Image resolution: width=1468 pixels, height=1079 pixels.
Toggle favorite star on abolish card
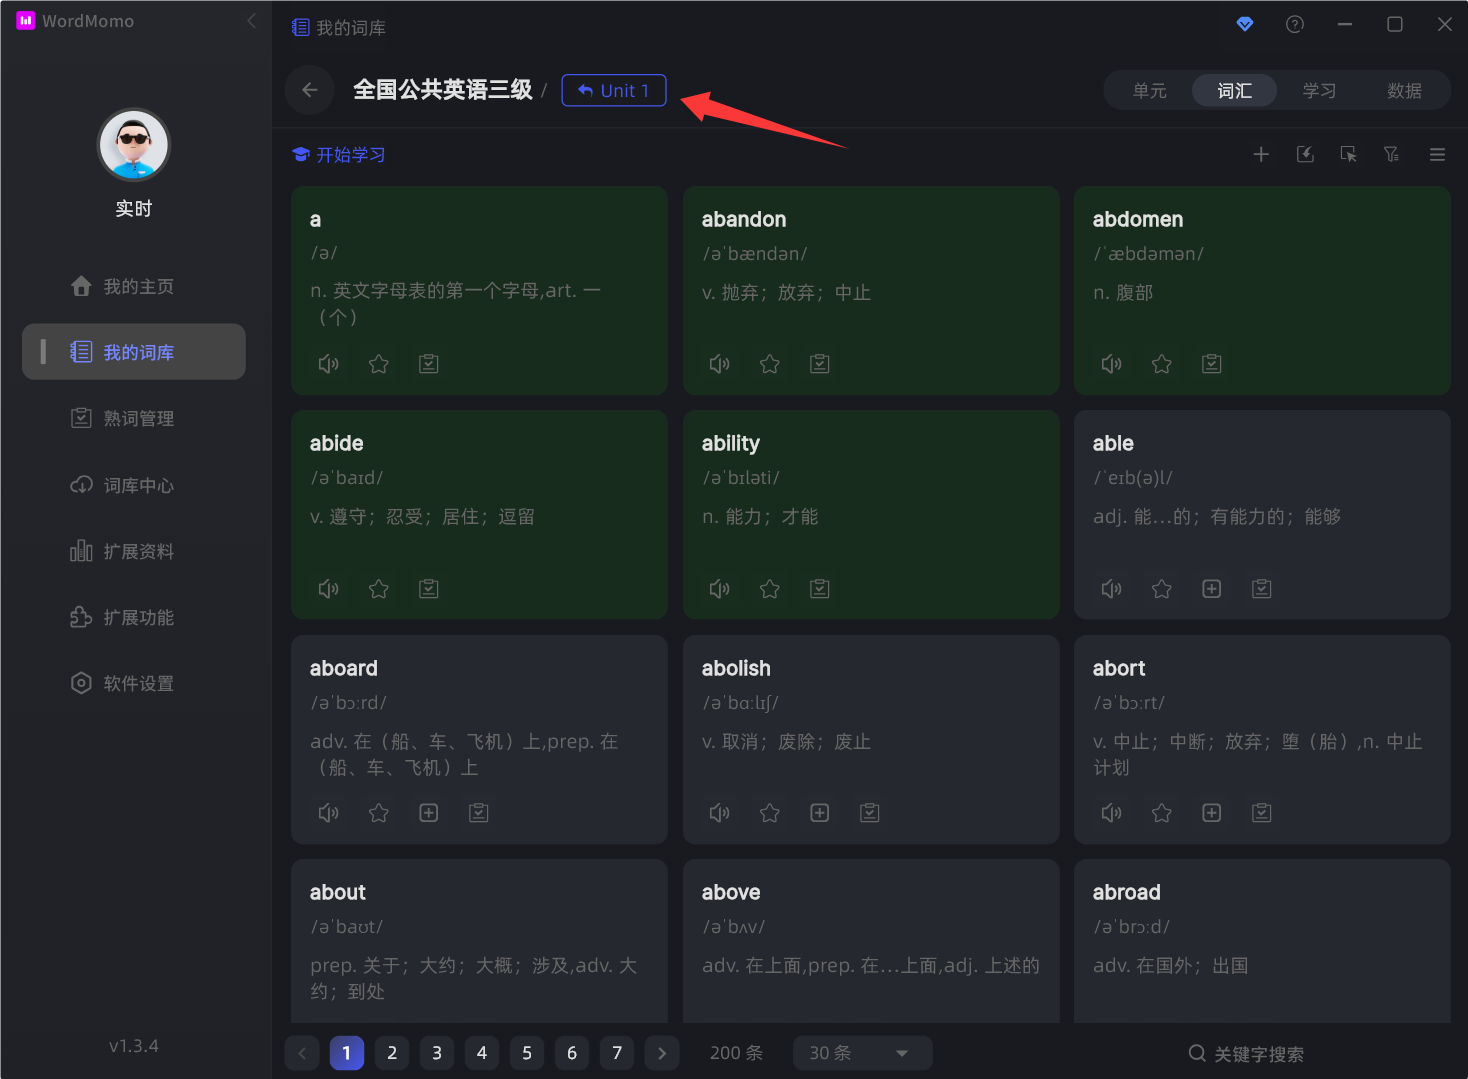(769, 813)
